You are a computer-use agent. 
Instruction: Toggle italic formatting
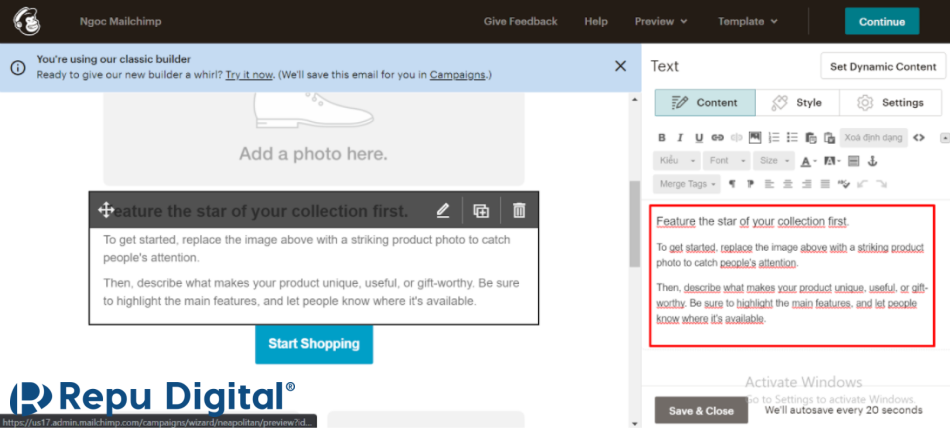[680, 138]
